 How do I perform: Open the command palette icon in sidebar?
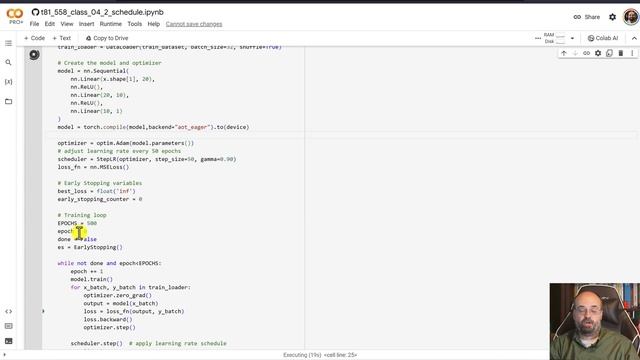coord(8,326)
